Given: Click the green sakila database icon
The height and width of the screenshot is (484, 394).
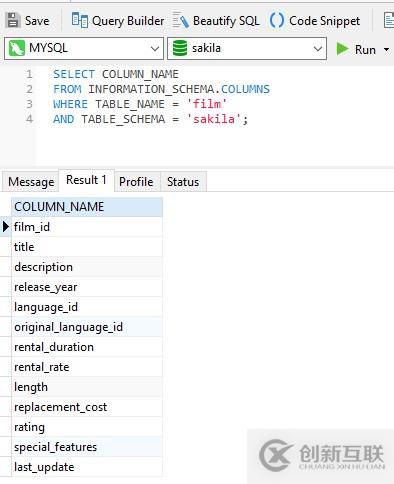Looking at the screenshot, I should [x=180, y=48].
